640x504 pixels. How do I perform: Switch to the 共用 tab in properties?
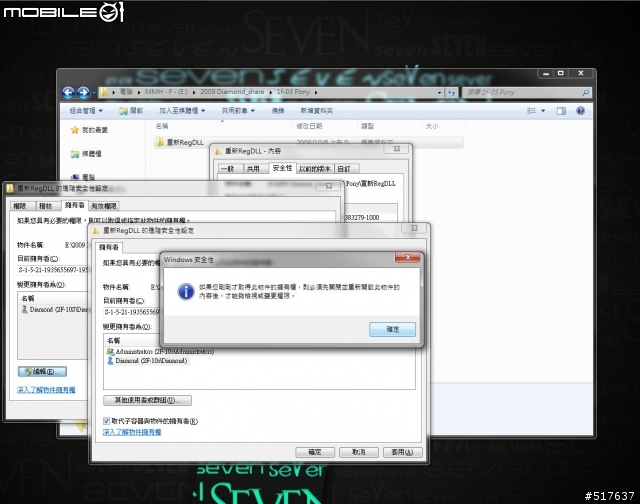255,169
